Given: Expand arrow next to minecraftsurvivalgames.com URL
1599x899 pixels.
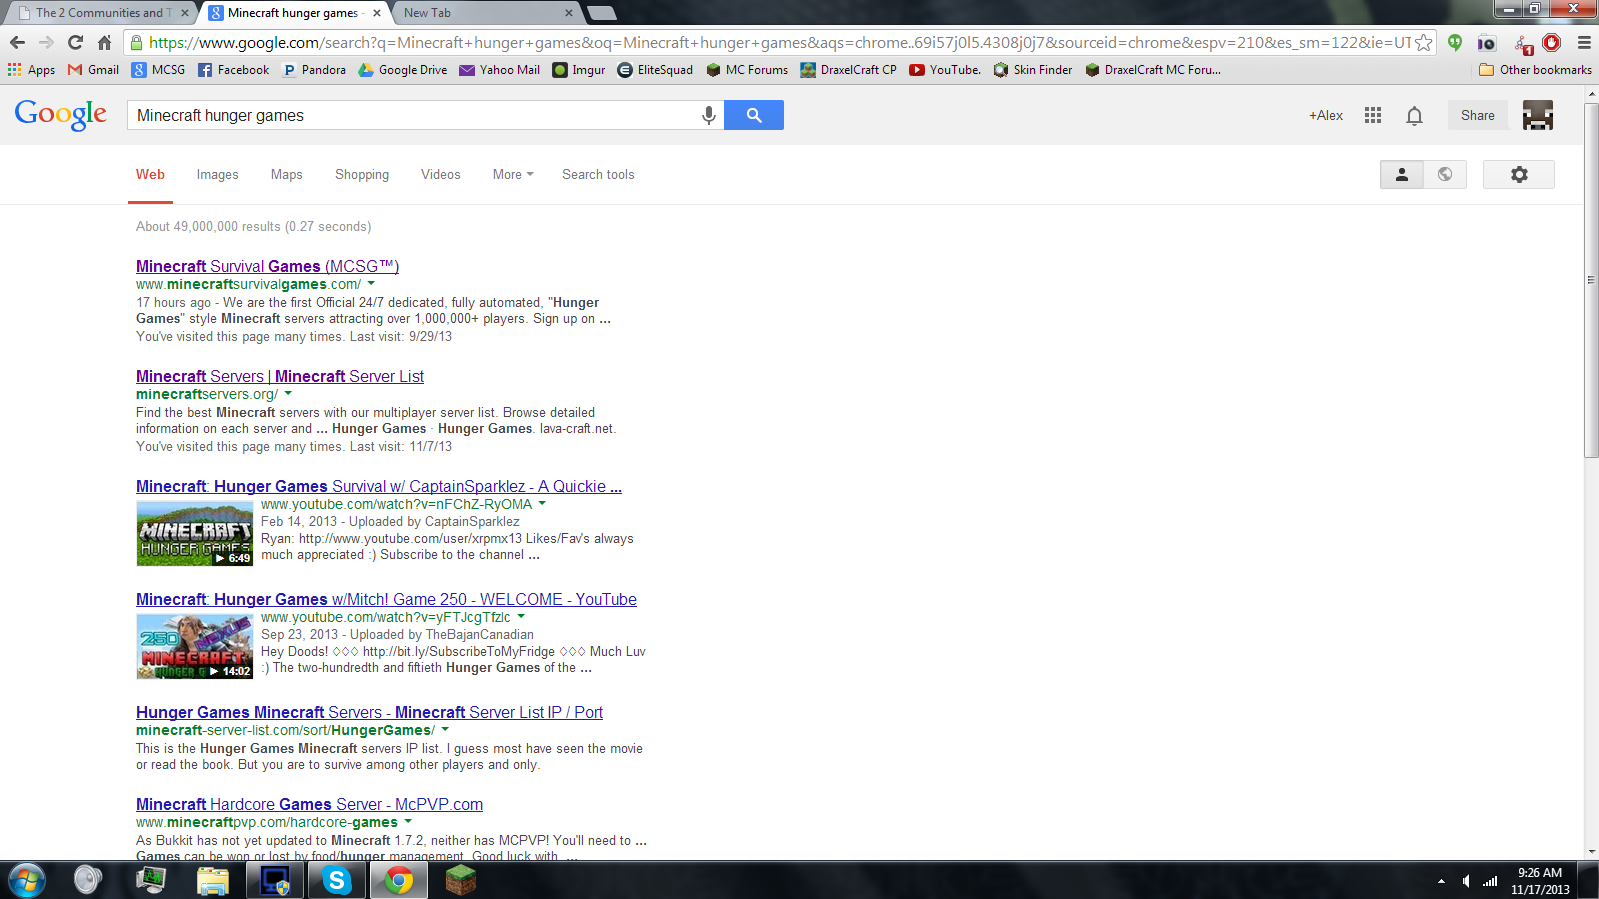Looking at the screenshot, I should coord(371,284).
